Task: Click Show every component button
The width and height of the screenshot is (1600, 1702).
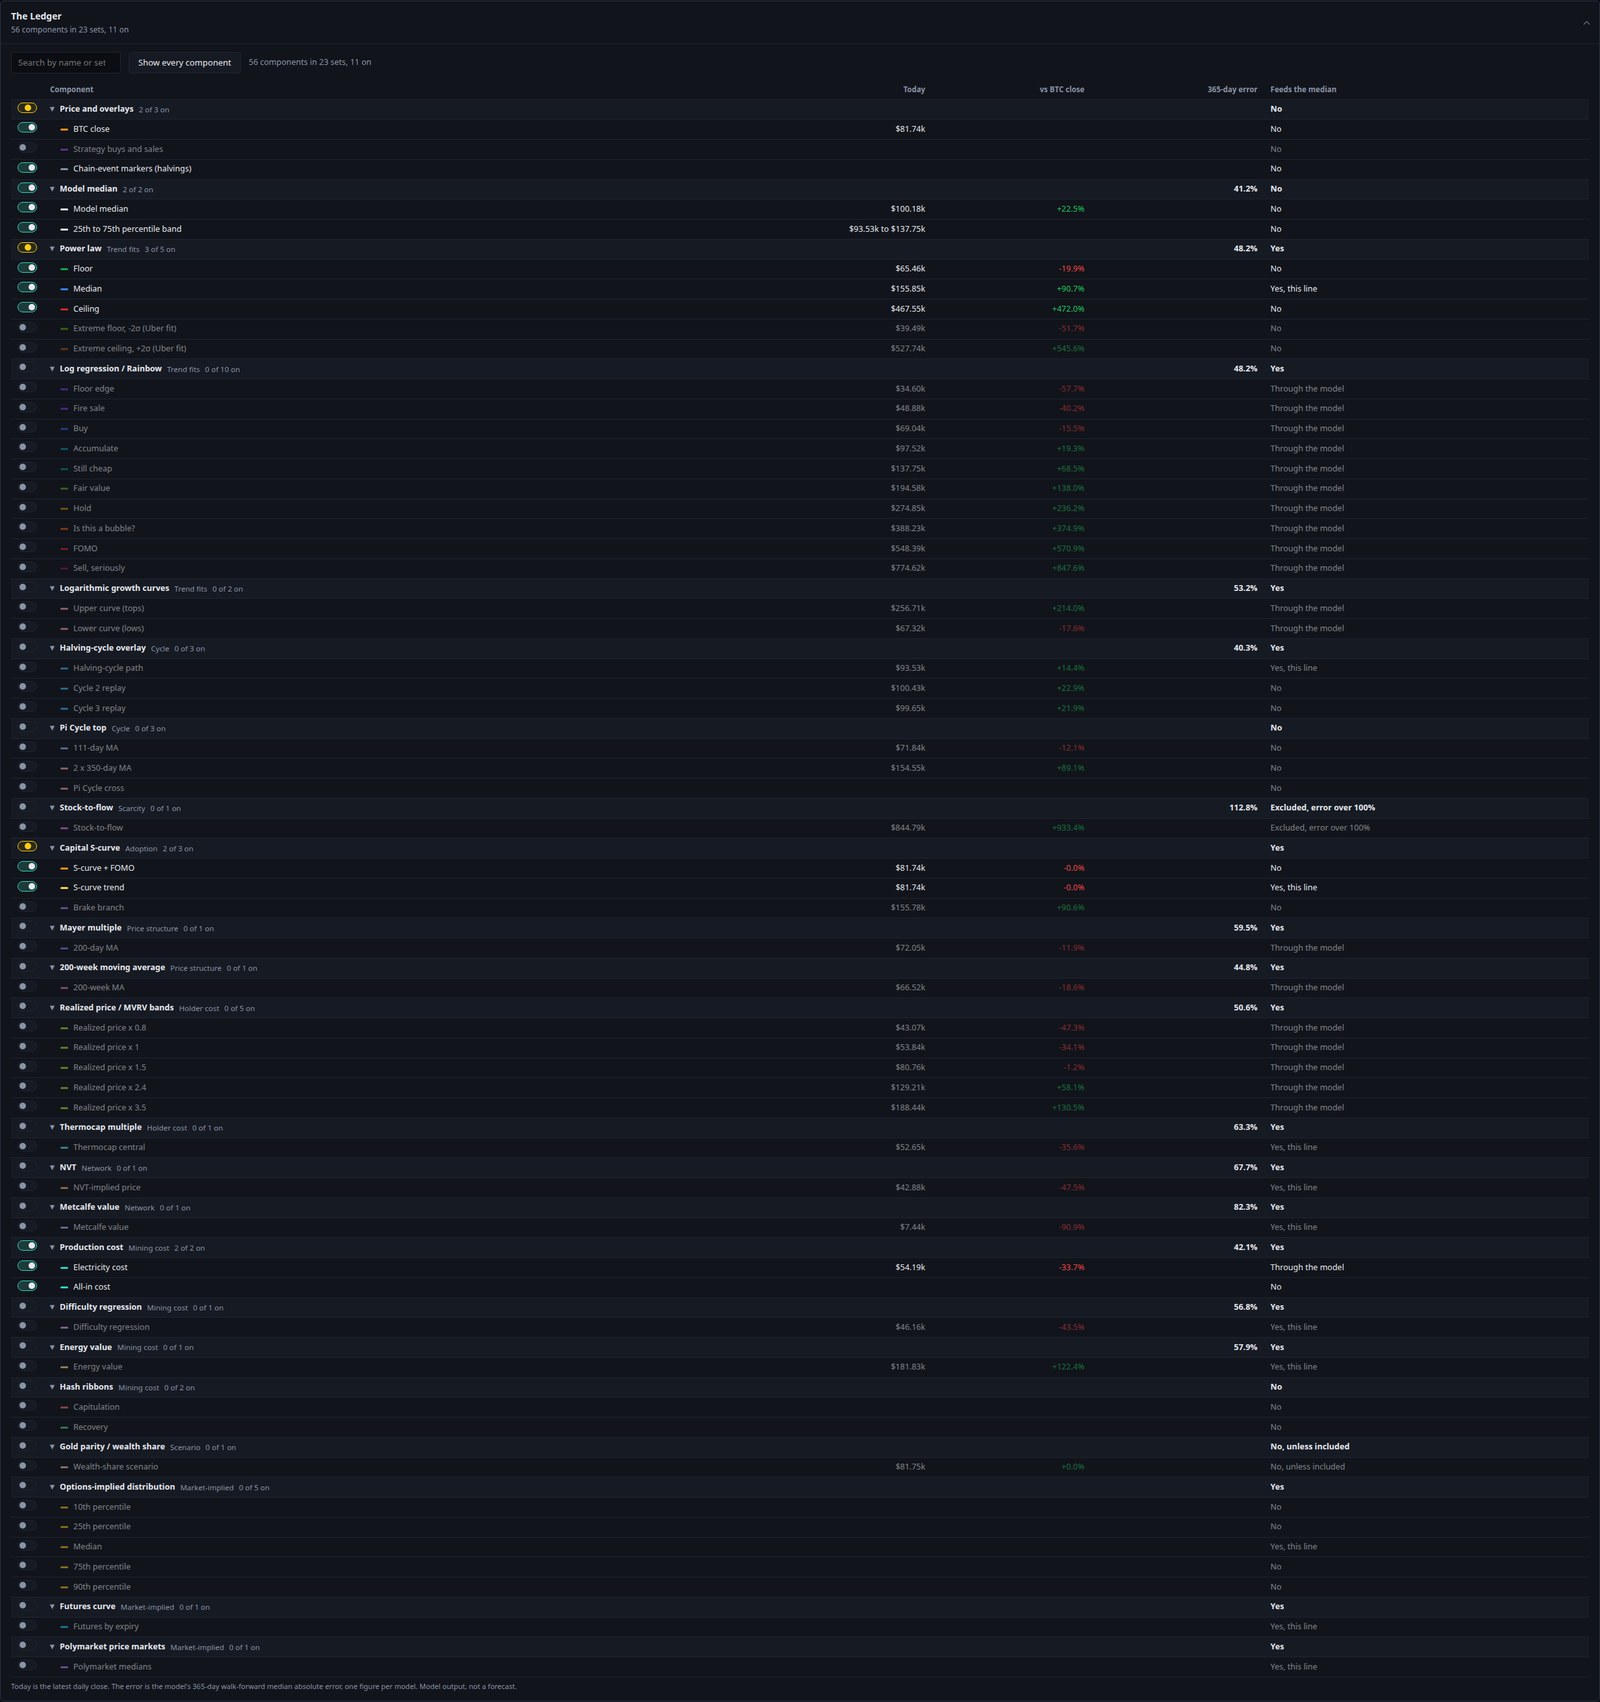Action: [184, 62]
